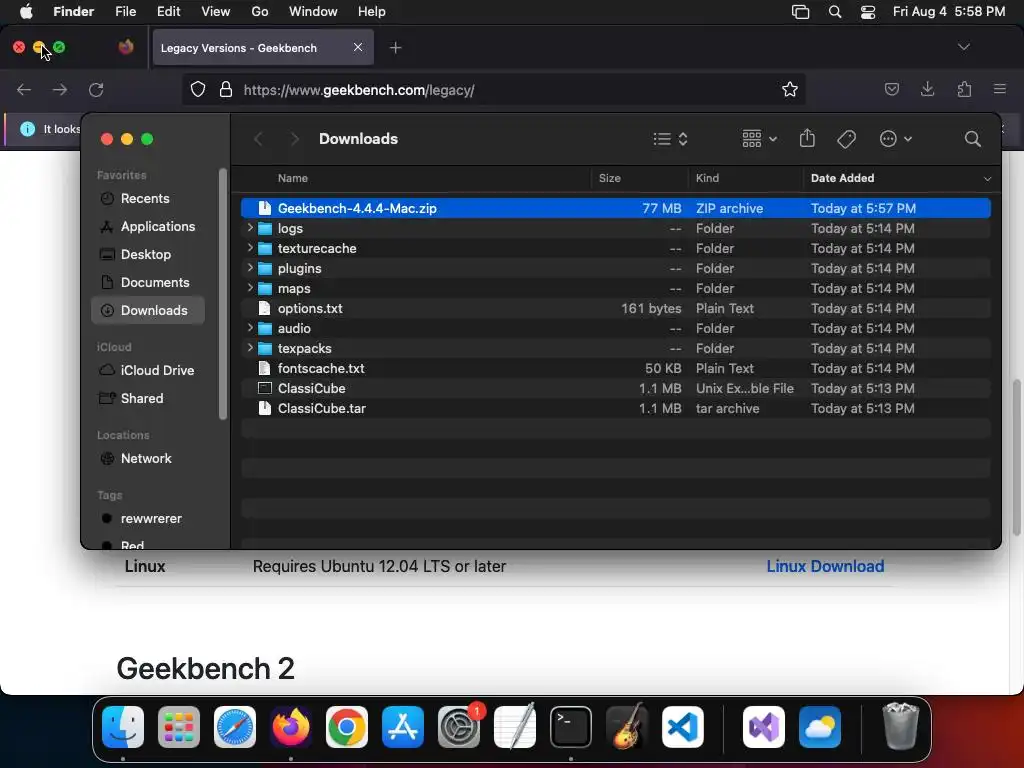Open Visual Studio Code in the Dock
This screenshot has height=768, width=1024.
[x=682, y=726]
